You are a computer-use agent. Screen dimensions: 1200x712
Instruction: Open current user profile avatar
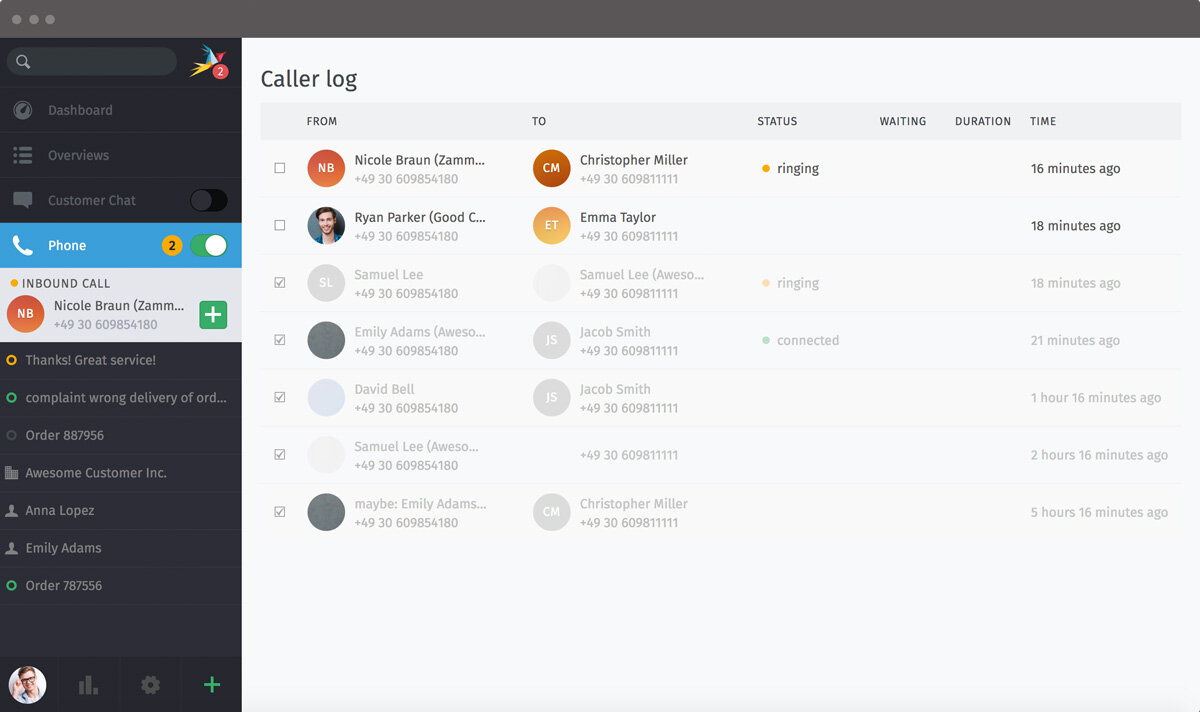coord(27,685)
